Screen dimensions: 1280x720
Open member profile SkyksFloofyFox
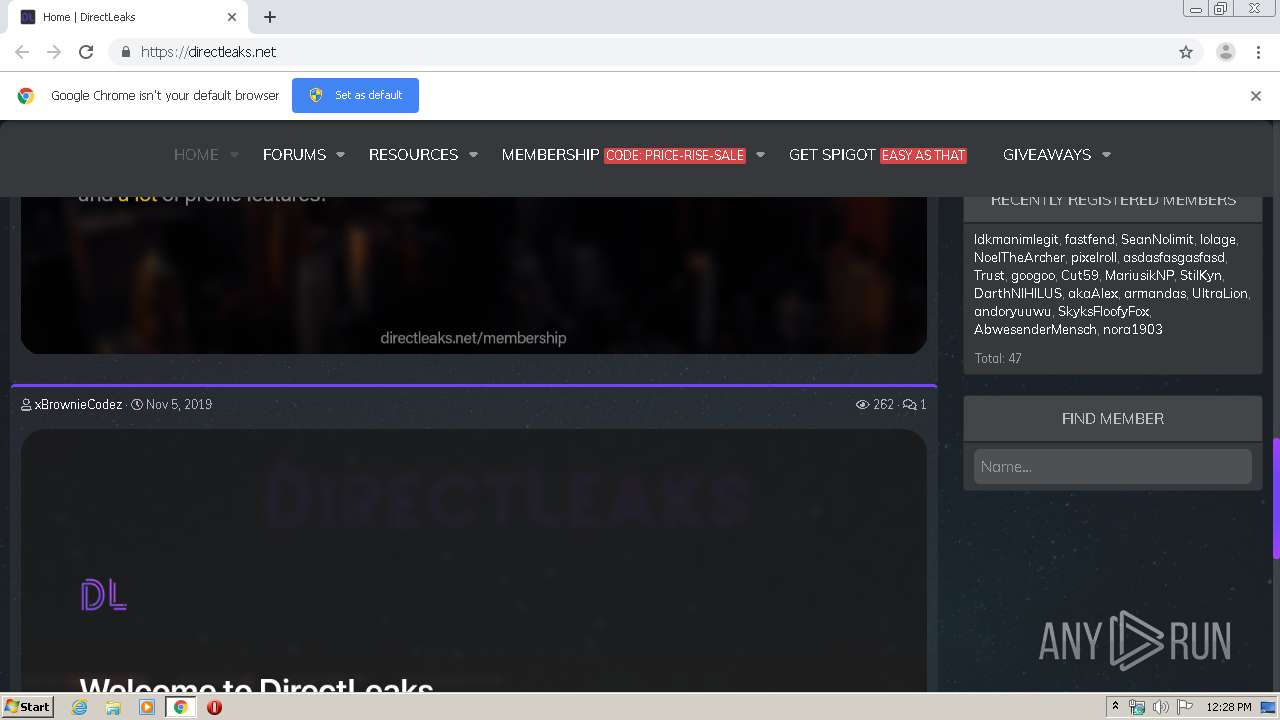click(1103, 311)
